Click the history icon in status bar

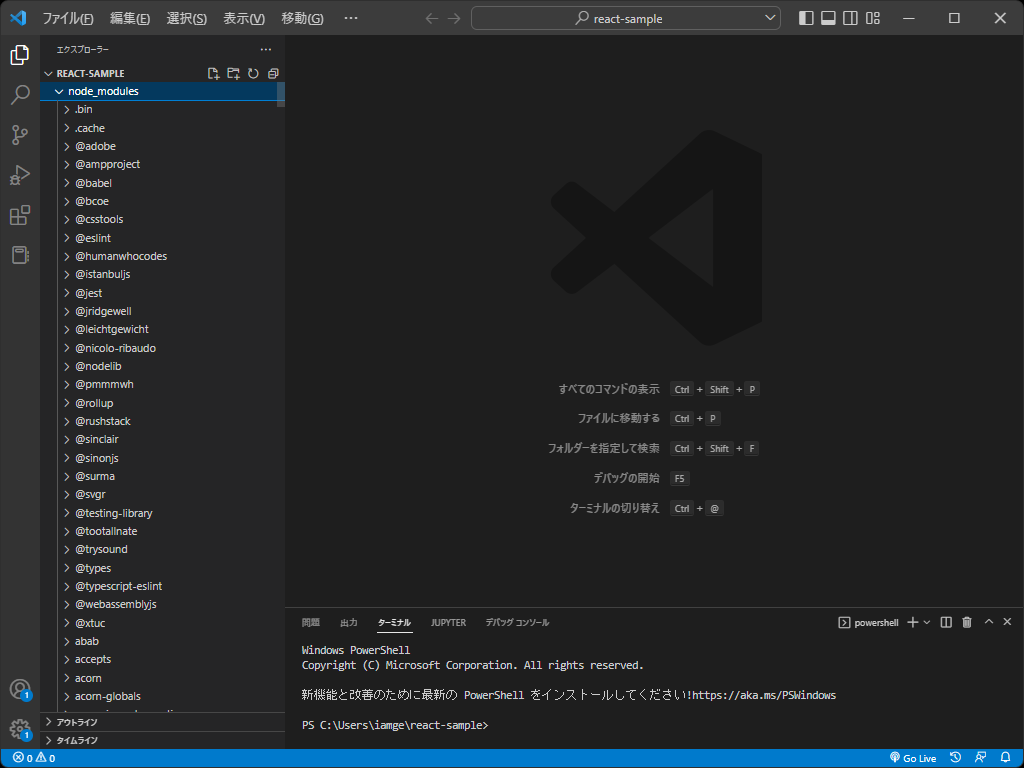click(955, 758)
